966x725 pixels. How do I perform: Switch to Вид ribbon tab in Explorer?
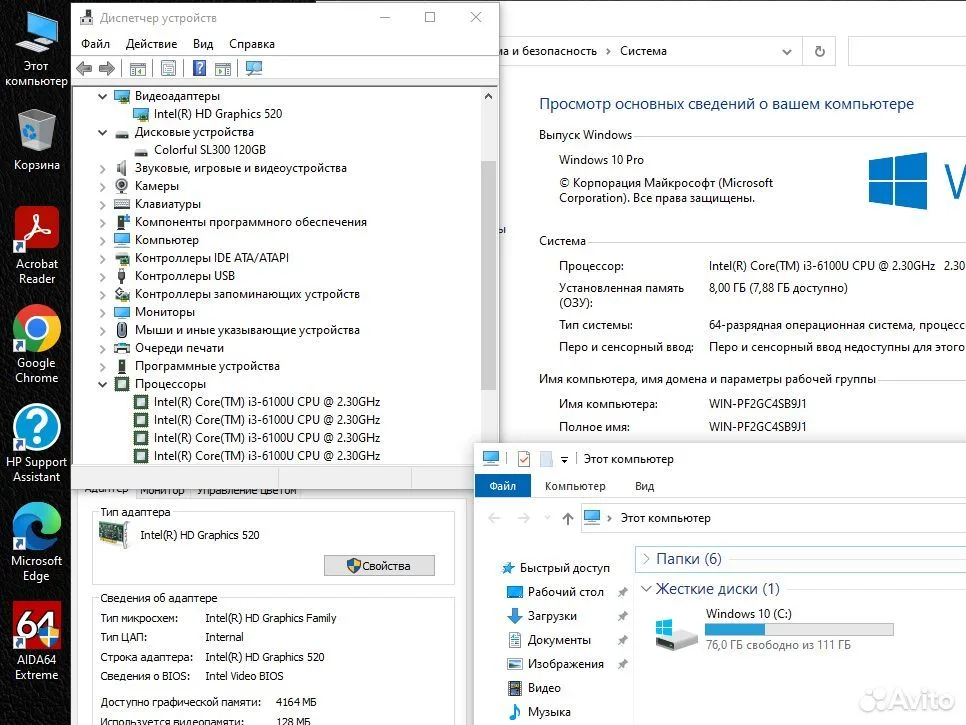(644, 486)
